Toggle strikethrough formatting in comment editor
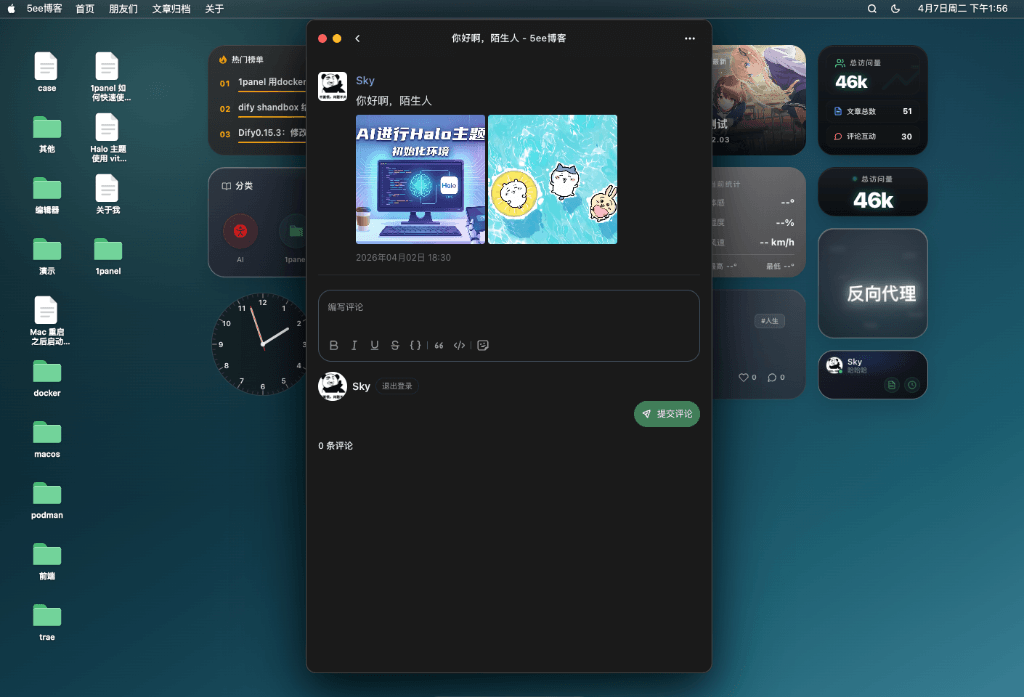Screen dimensions: 1024x697 click(x=395, y=345)
